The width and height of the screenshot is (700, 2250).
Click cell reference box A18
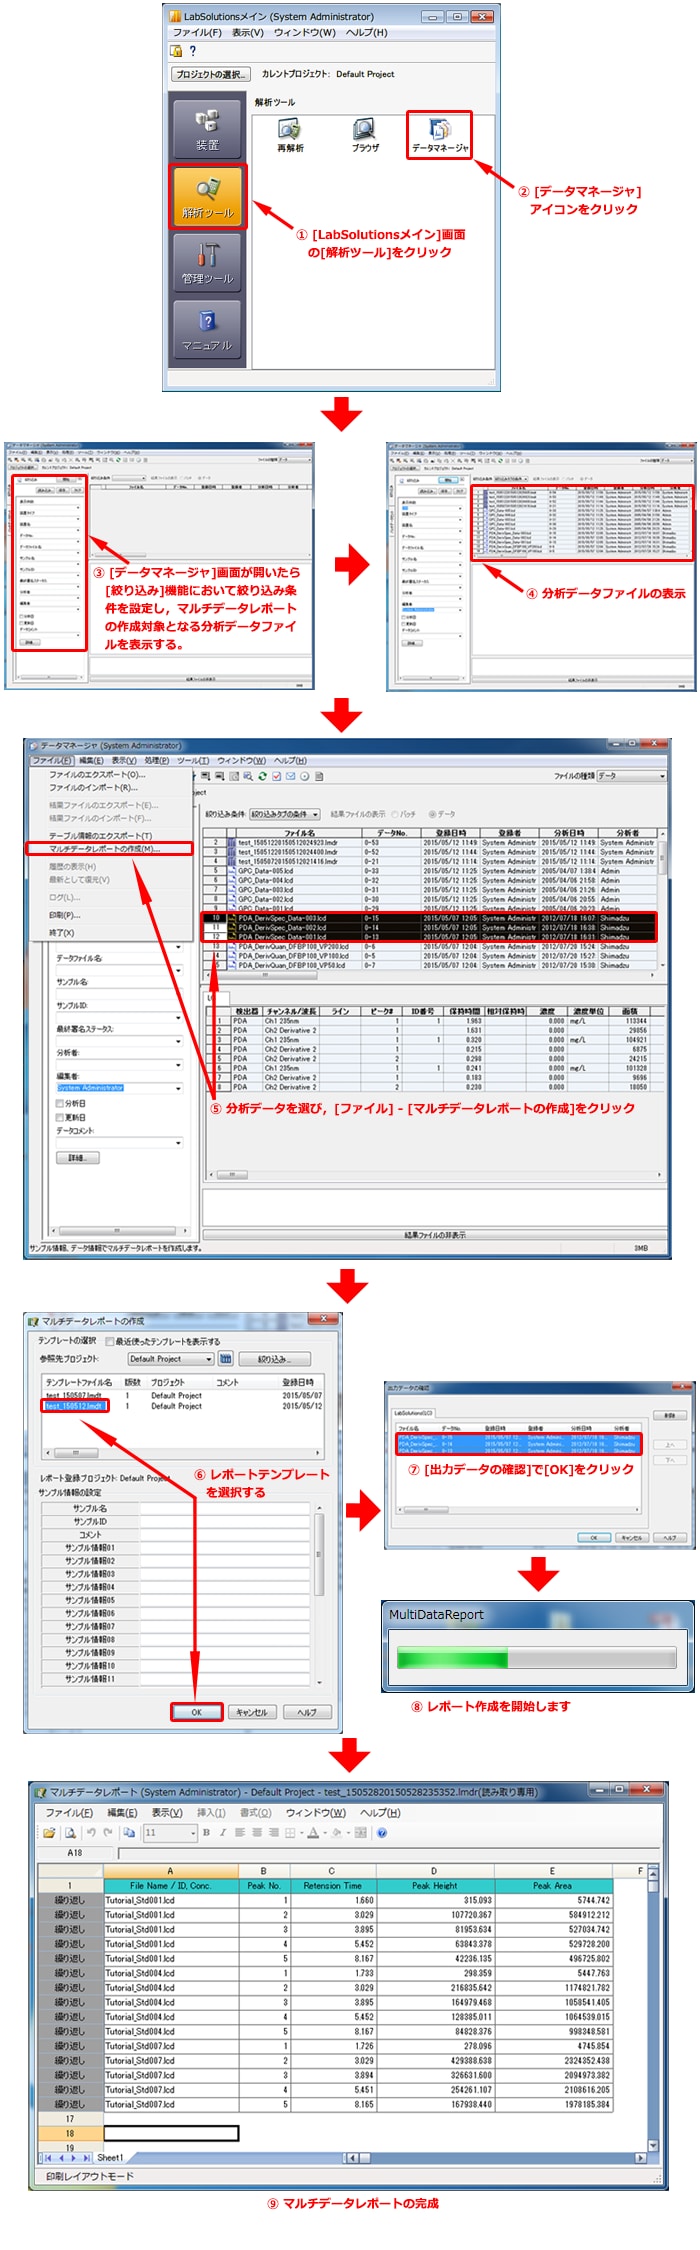coord(75,1853)
